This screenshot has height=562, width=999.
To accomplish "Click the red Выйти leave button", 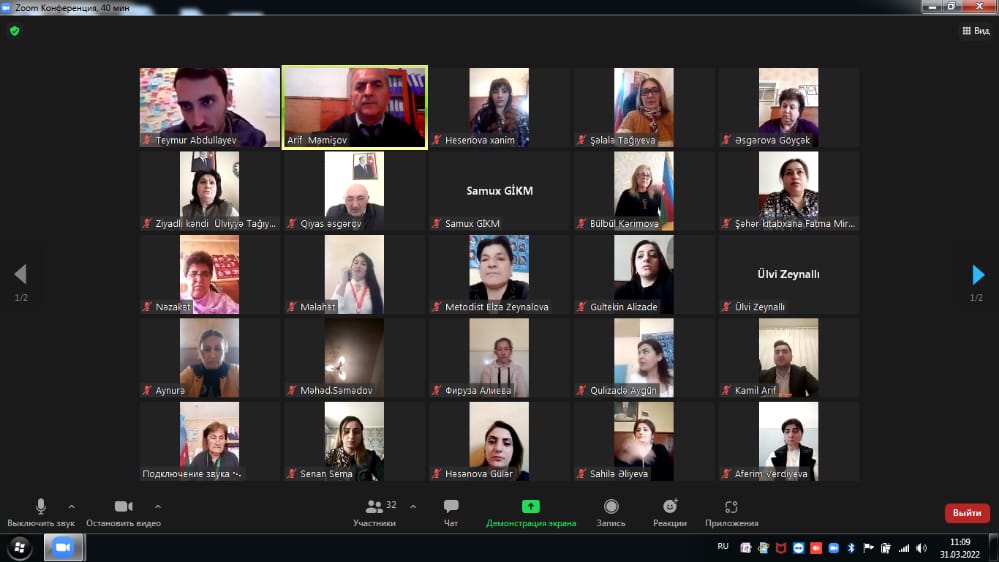I will [966, 513].
